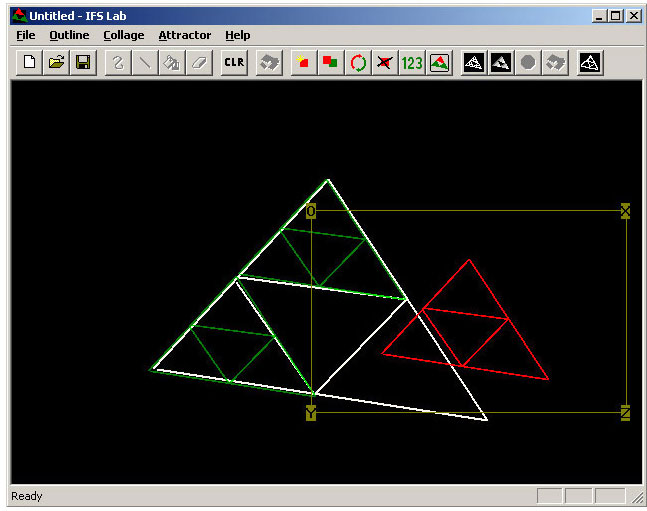Click the shaded grey attractor render icon
Screen dimensions: 647x511
click(501, 63)
